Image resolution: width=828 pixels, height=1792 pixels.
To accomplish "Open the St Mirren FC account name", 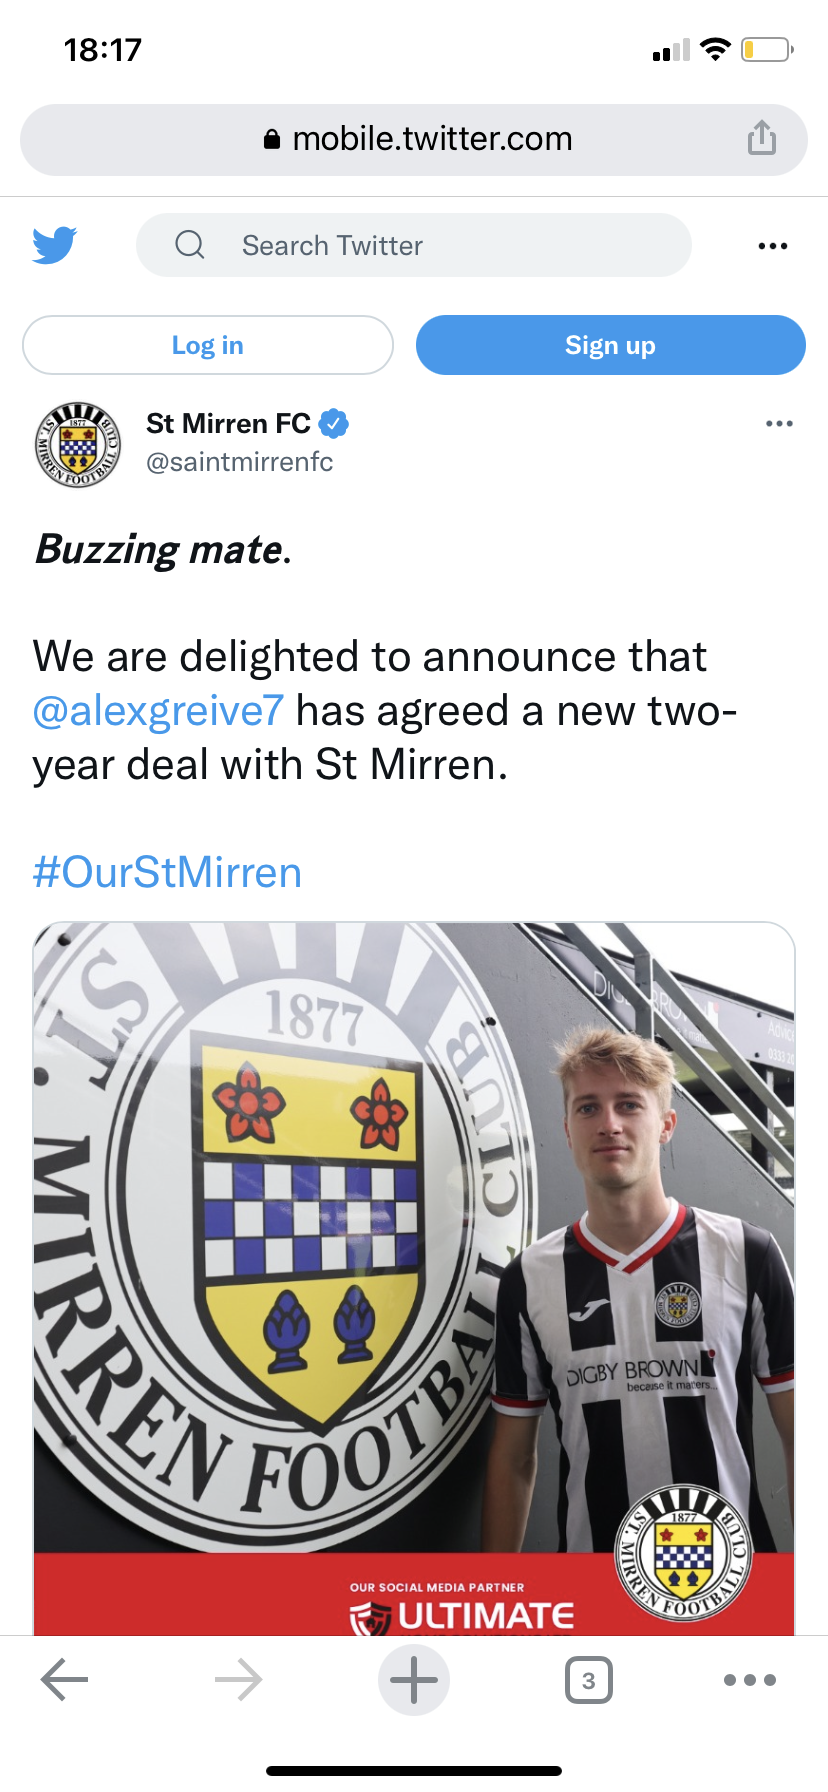I will point(228,424).
